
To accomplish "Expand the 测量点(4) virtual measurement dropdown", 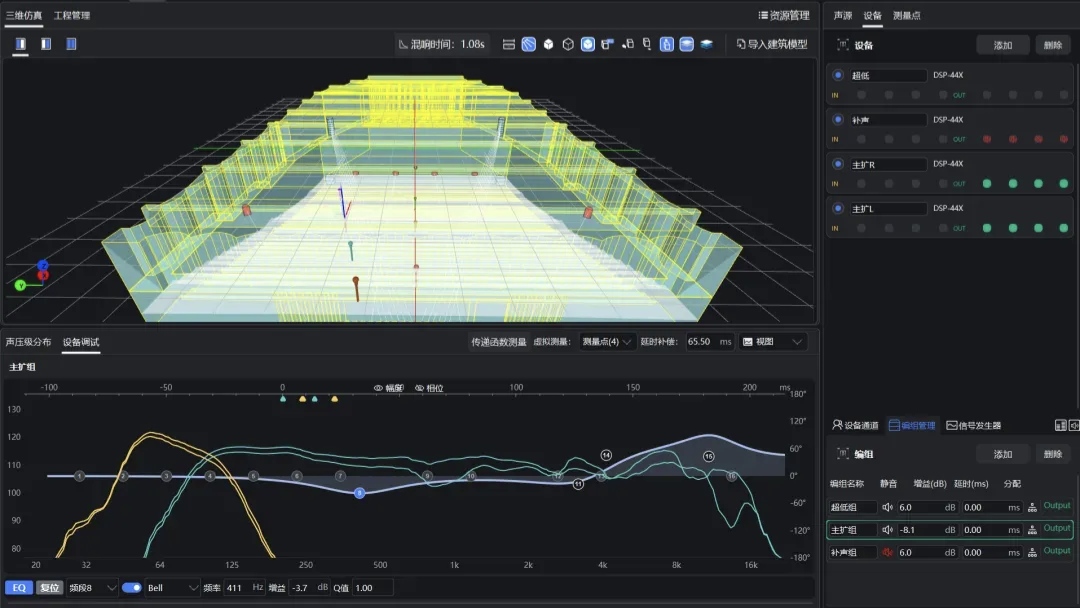I will pyautogui.click(x=607, y=342).
